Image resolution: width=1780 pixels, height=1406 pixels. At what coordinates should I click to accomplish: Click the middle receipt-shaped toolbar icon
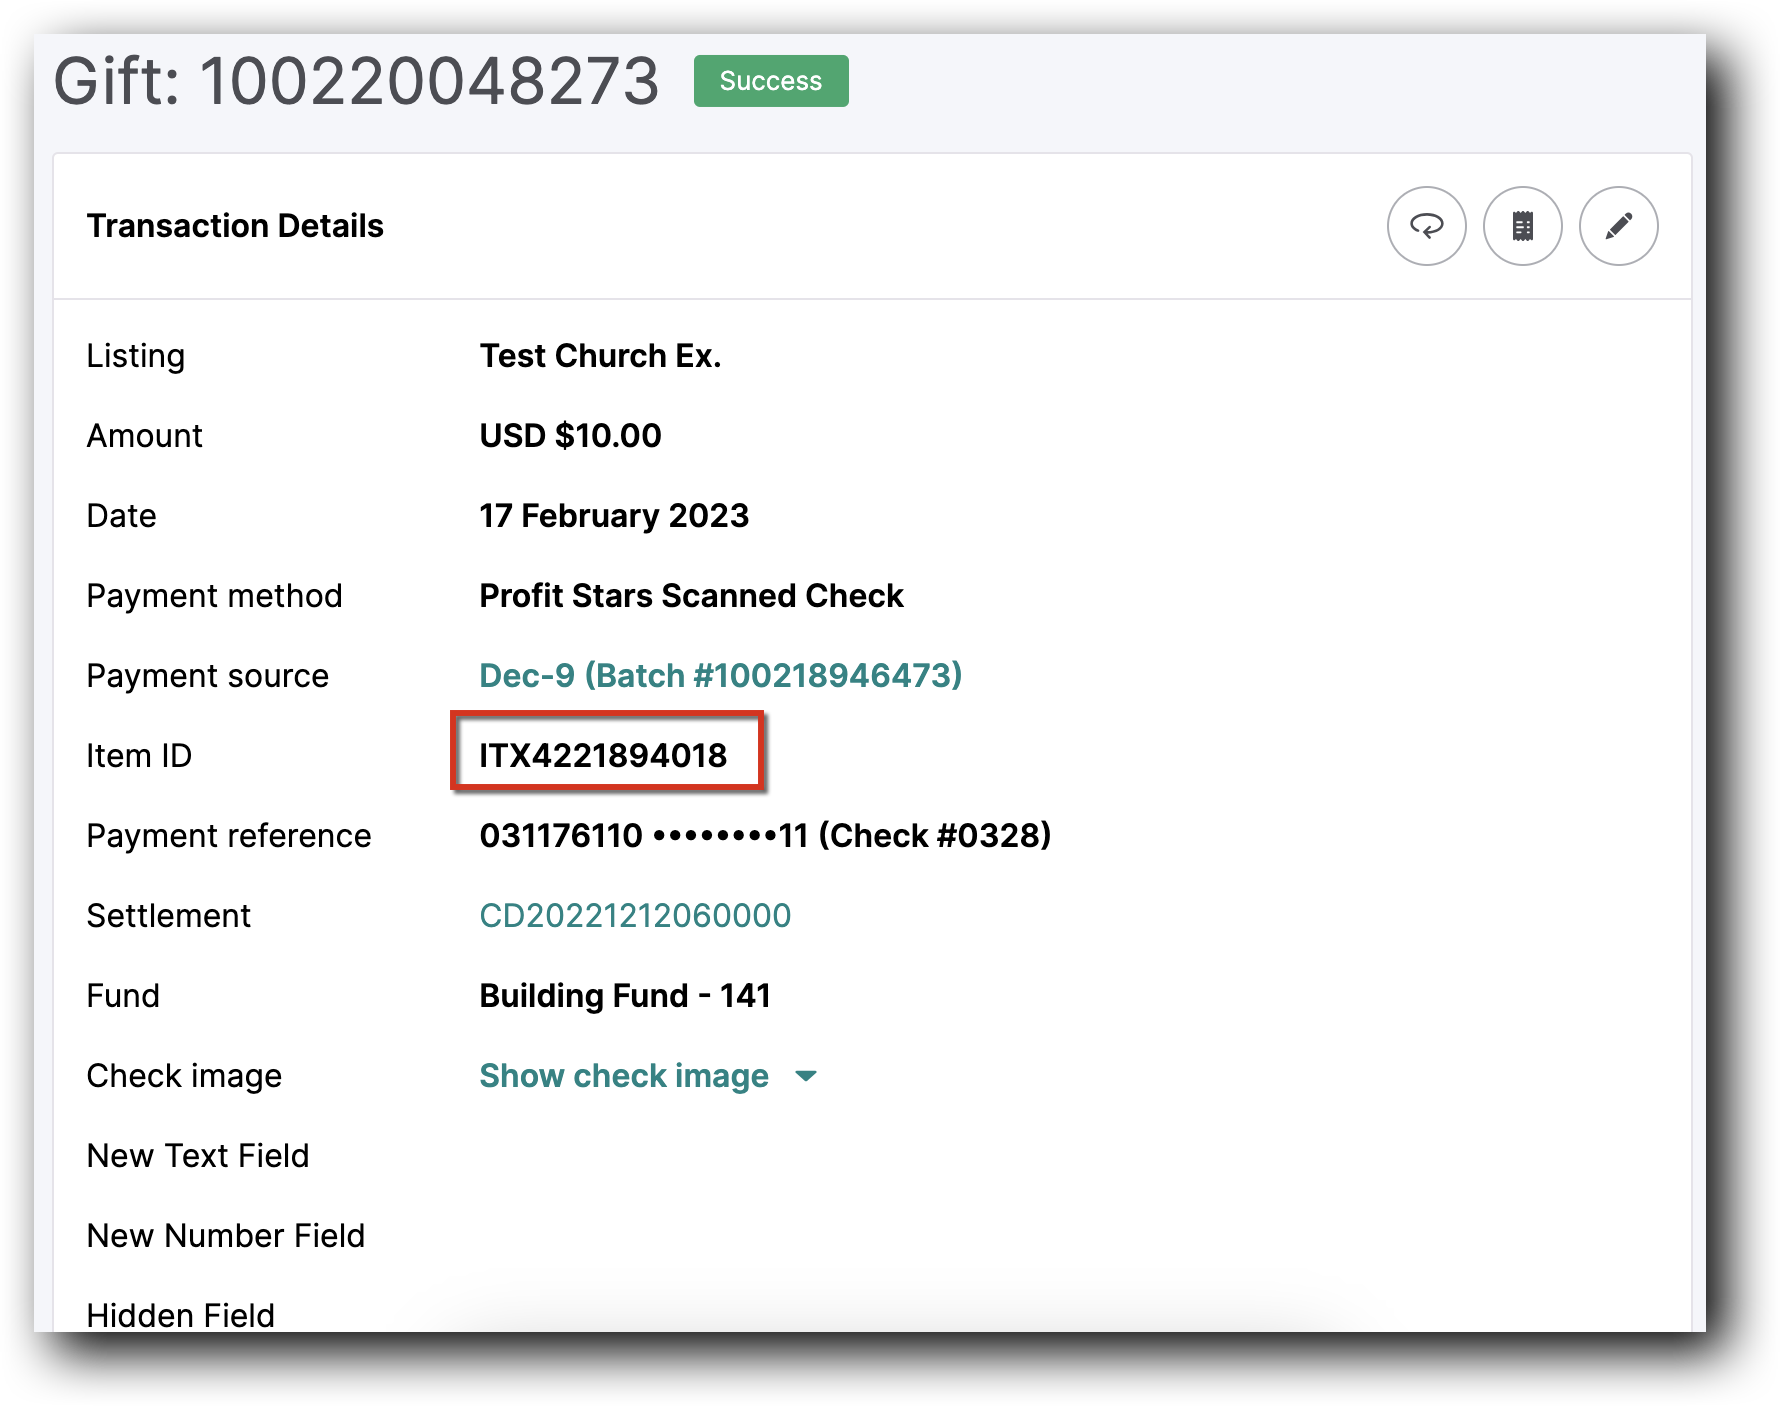[1522, 227]
